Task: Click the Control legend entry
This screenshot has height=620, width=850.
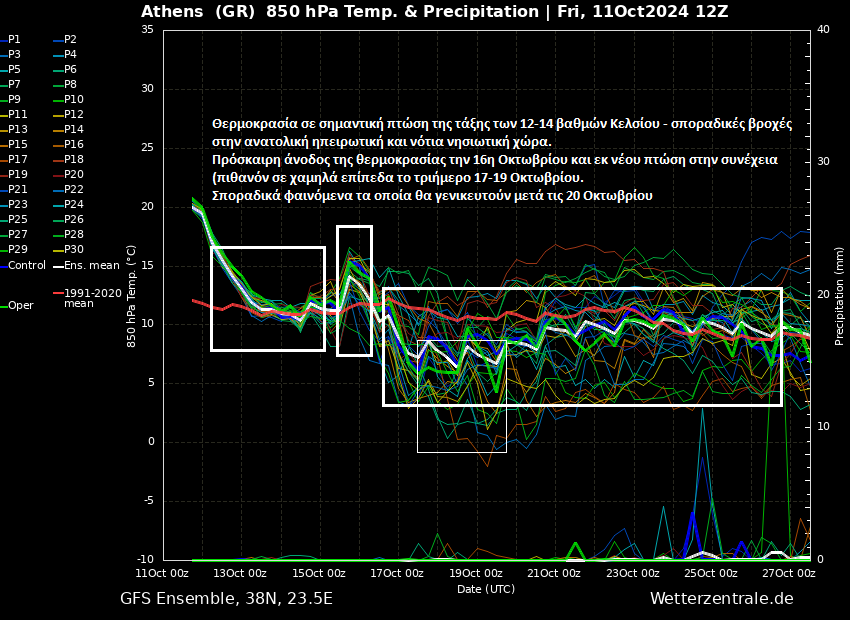Action: click(27, 265)
